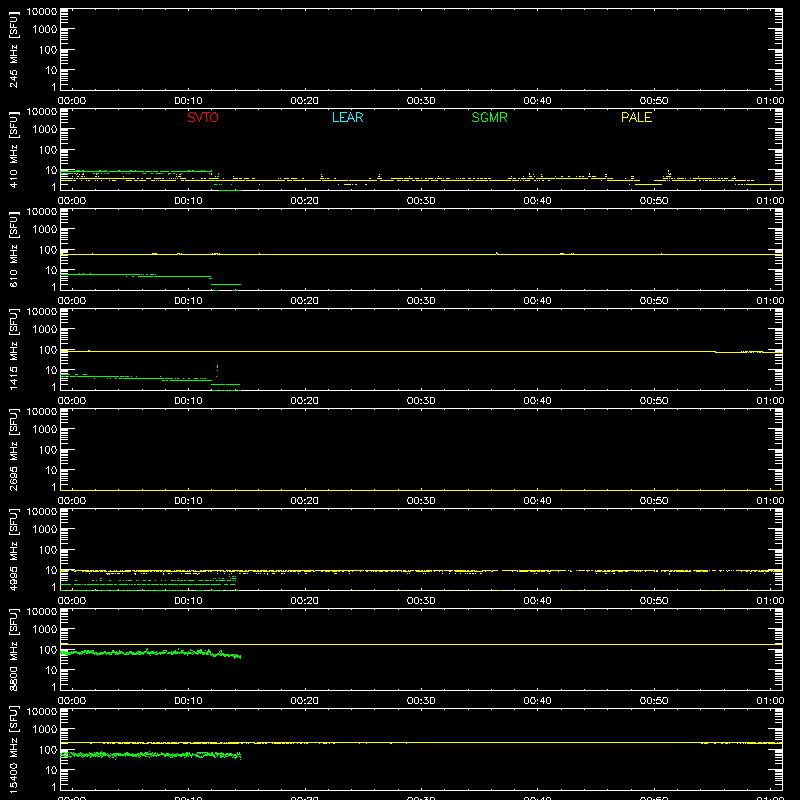Click the 10000 tick label on 8800 MHz panel

click(x=42, y=612)
